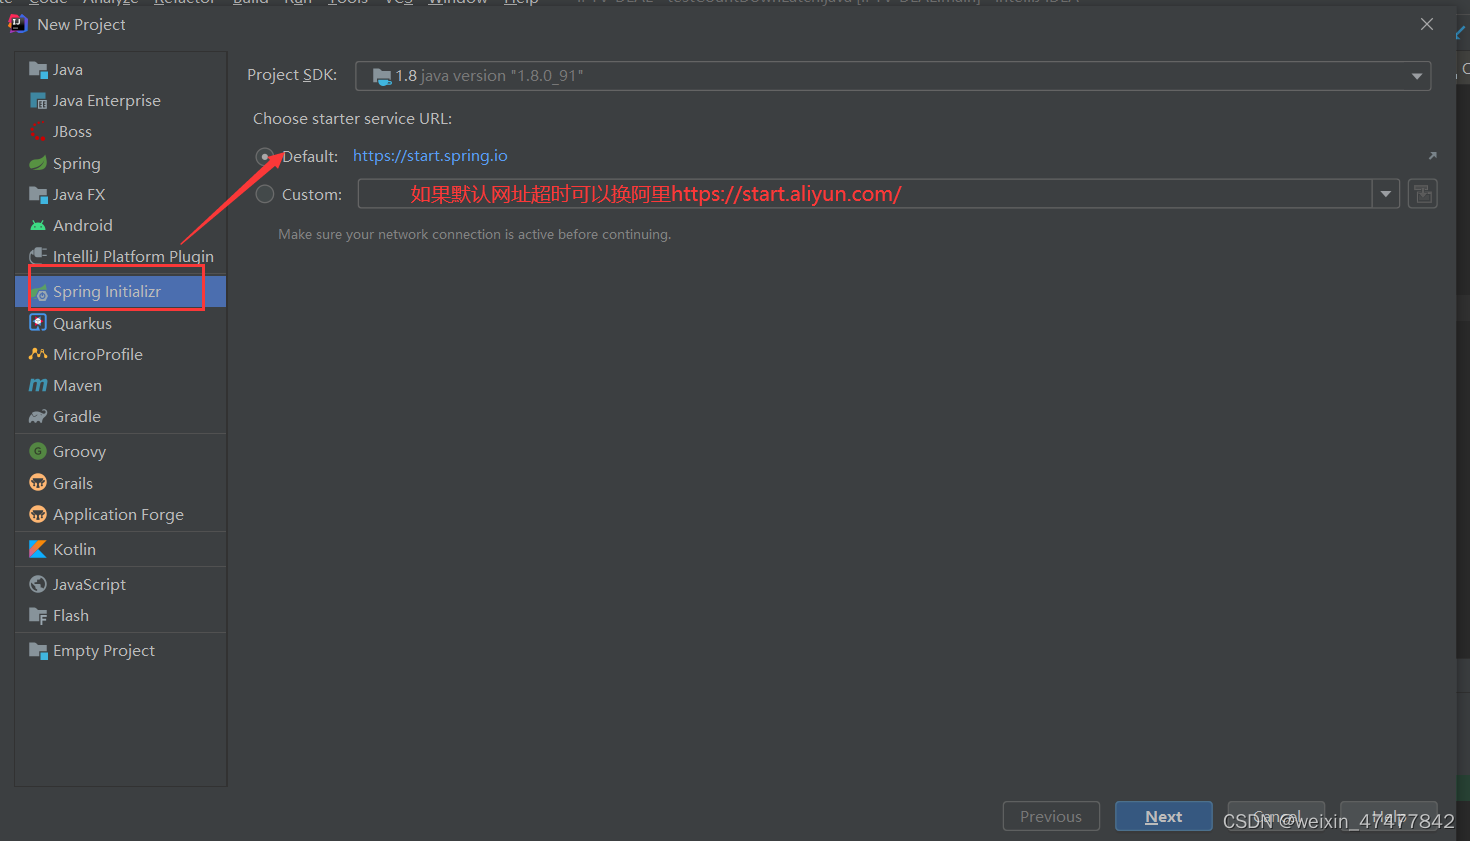The width and height of the screenshot is (1470, 841).
Task: Expand the Custom URL history dropdown arrow
Action: 1386,194
